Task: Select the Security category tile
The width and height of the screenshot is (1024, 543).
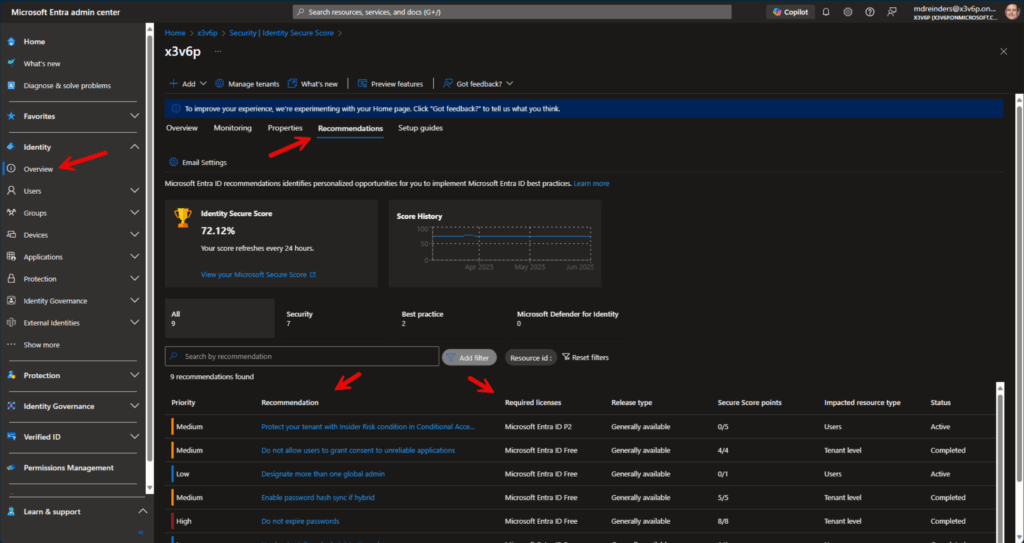Action: pyautogui.click(x=336, y=318)
